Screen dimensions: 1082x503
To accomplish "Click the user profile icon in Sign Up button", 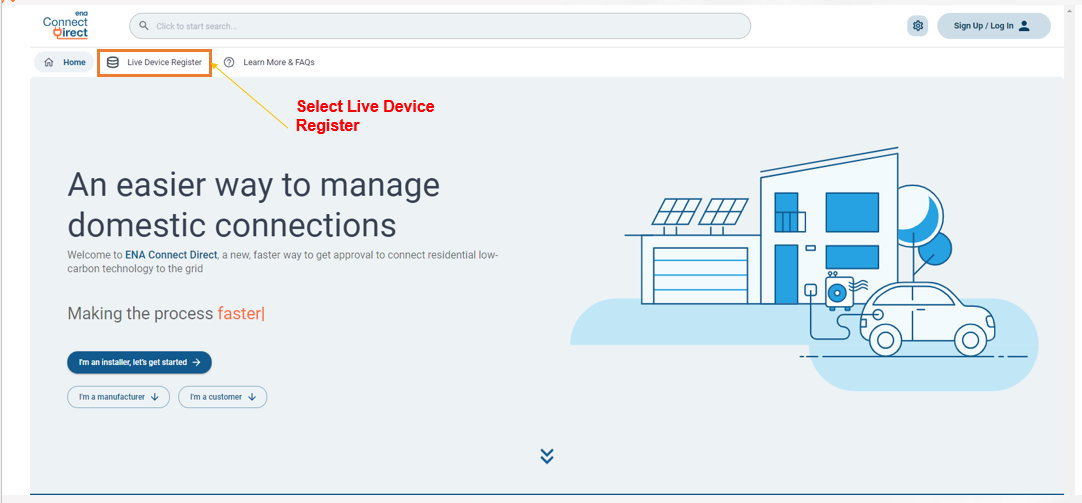I will click(1024, 26).
